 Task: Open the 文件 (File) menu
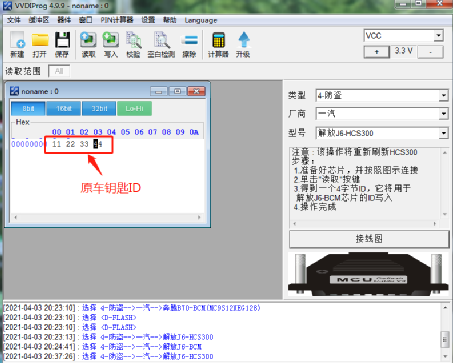click(x=14, y=20)
